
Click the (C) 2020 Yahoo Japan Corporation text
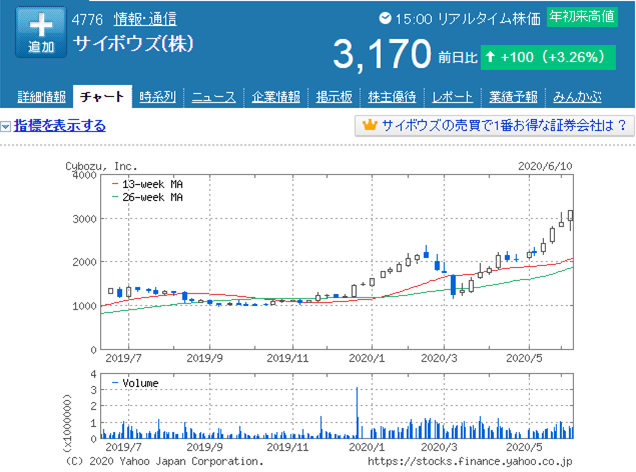pyautogui.click(x=164, y=461)
